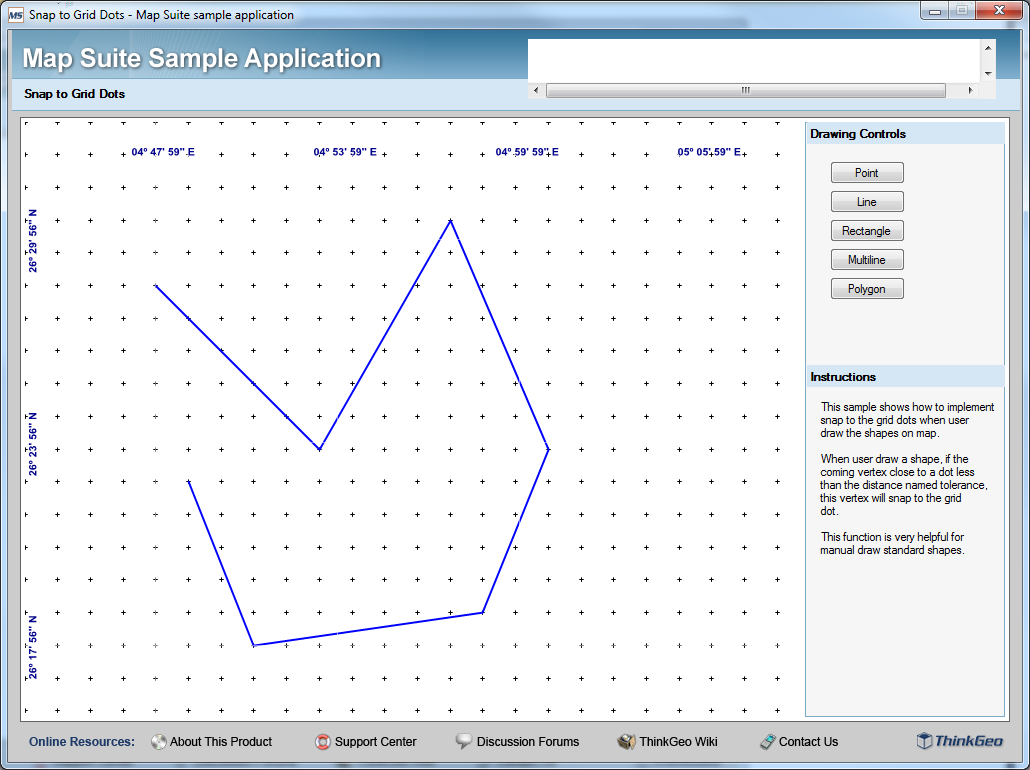
Task: Click inside the empty text field above the scrollbar
Action: coord(750,60)
